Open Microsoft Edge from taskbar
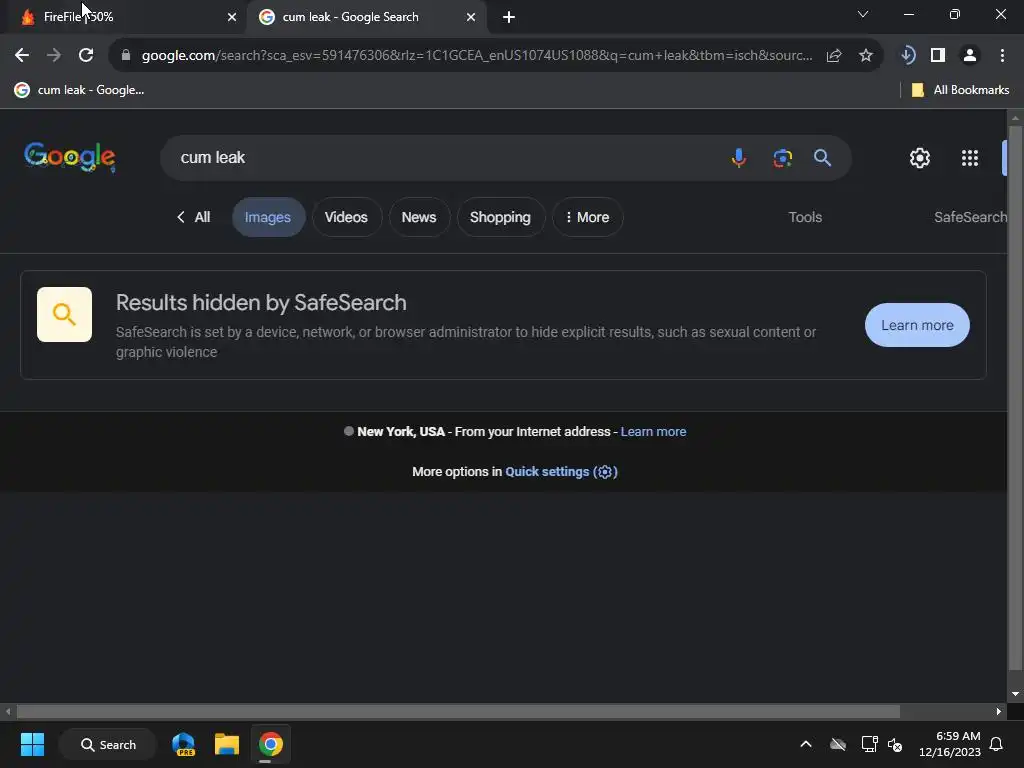Image resolution: width=1024 pixels, height=768 pixels. [x=184, y=744]
